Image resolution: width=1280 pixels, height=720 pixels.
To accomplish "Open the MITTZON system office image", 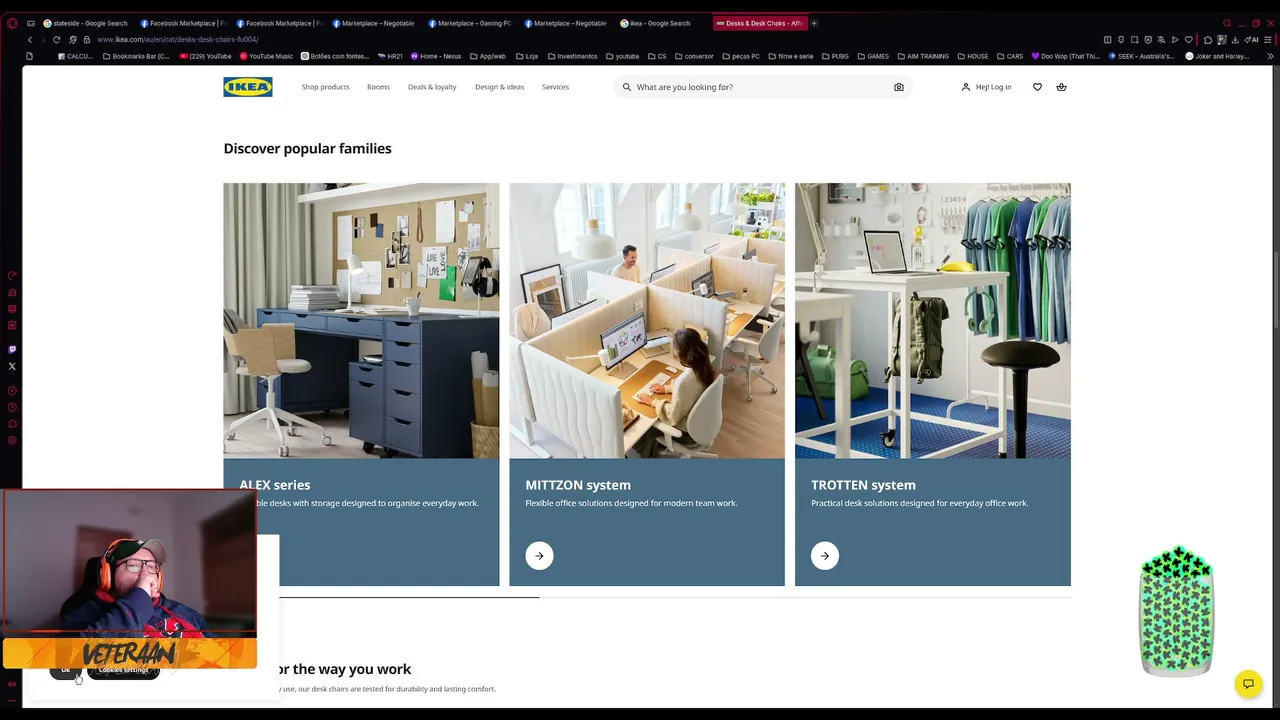I will pos(647,320).
